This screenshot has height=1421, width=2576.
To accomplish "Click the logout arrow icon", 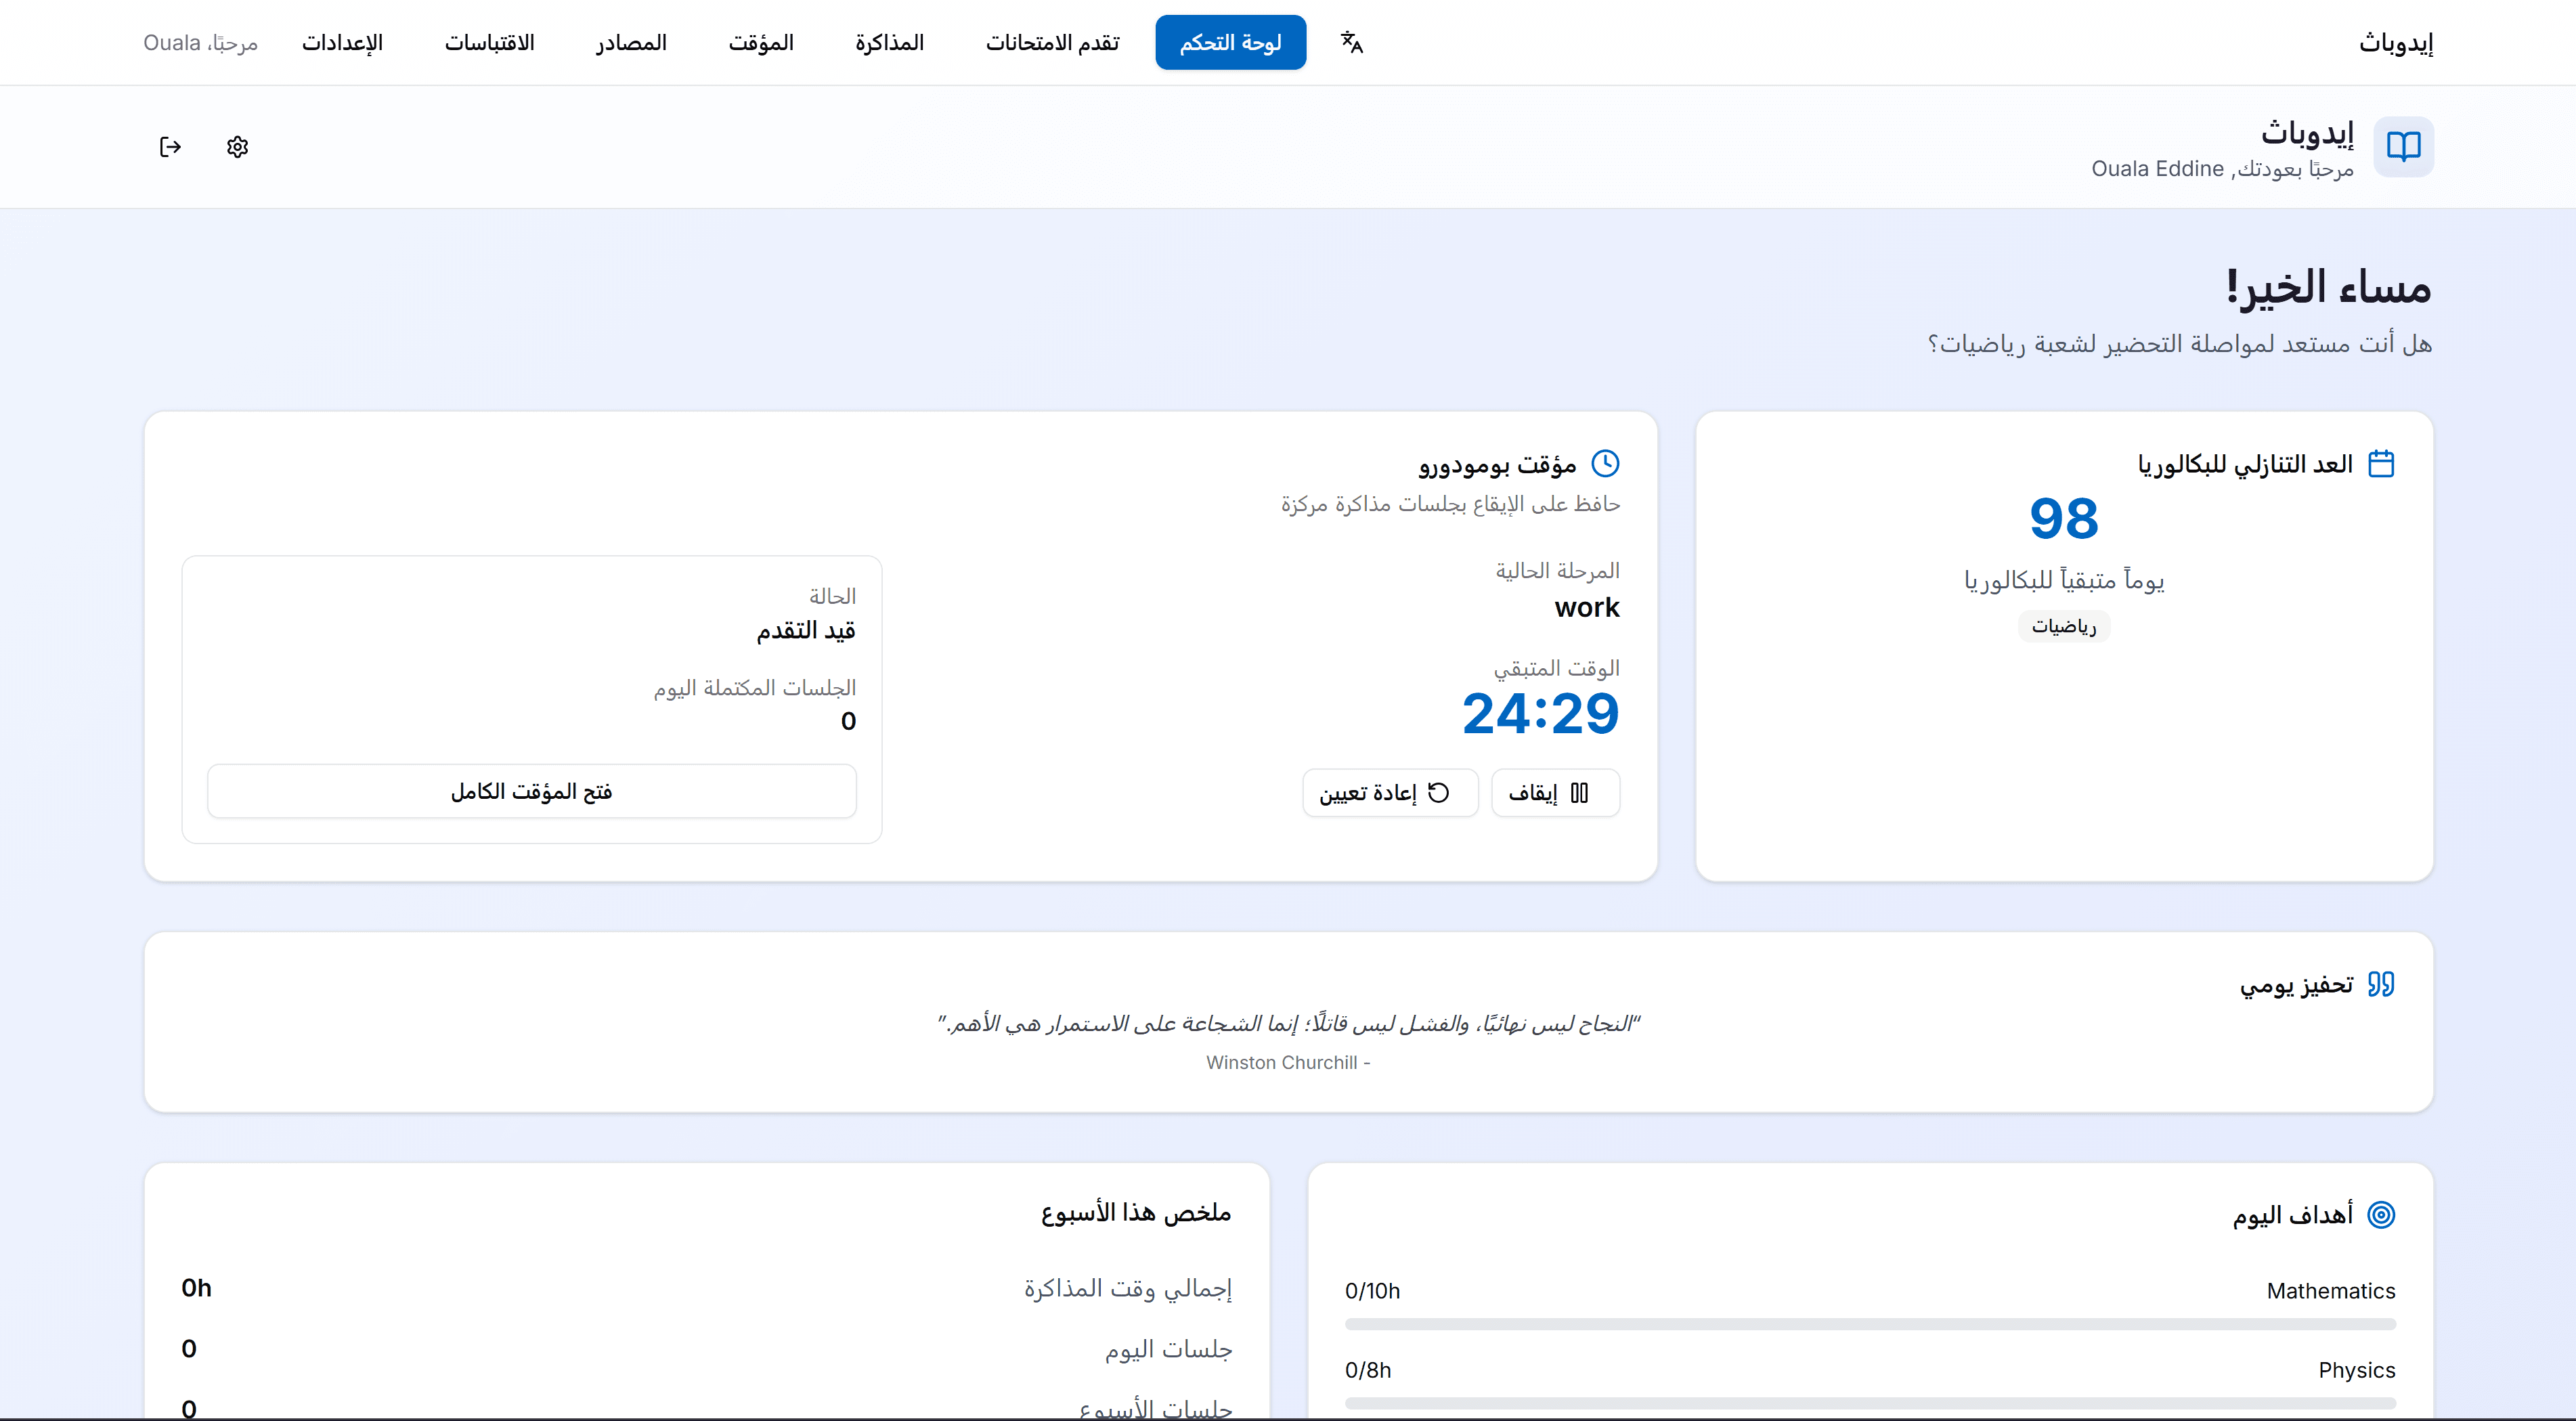I will click(170, 147).
